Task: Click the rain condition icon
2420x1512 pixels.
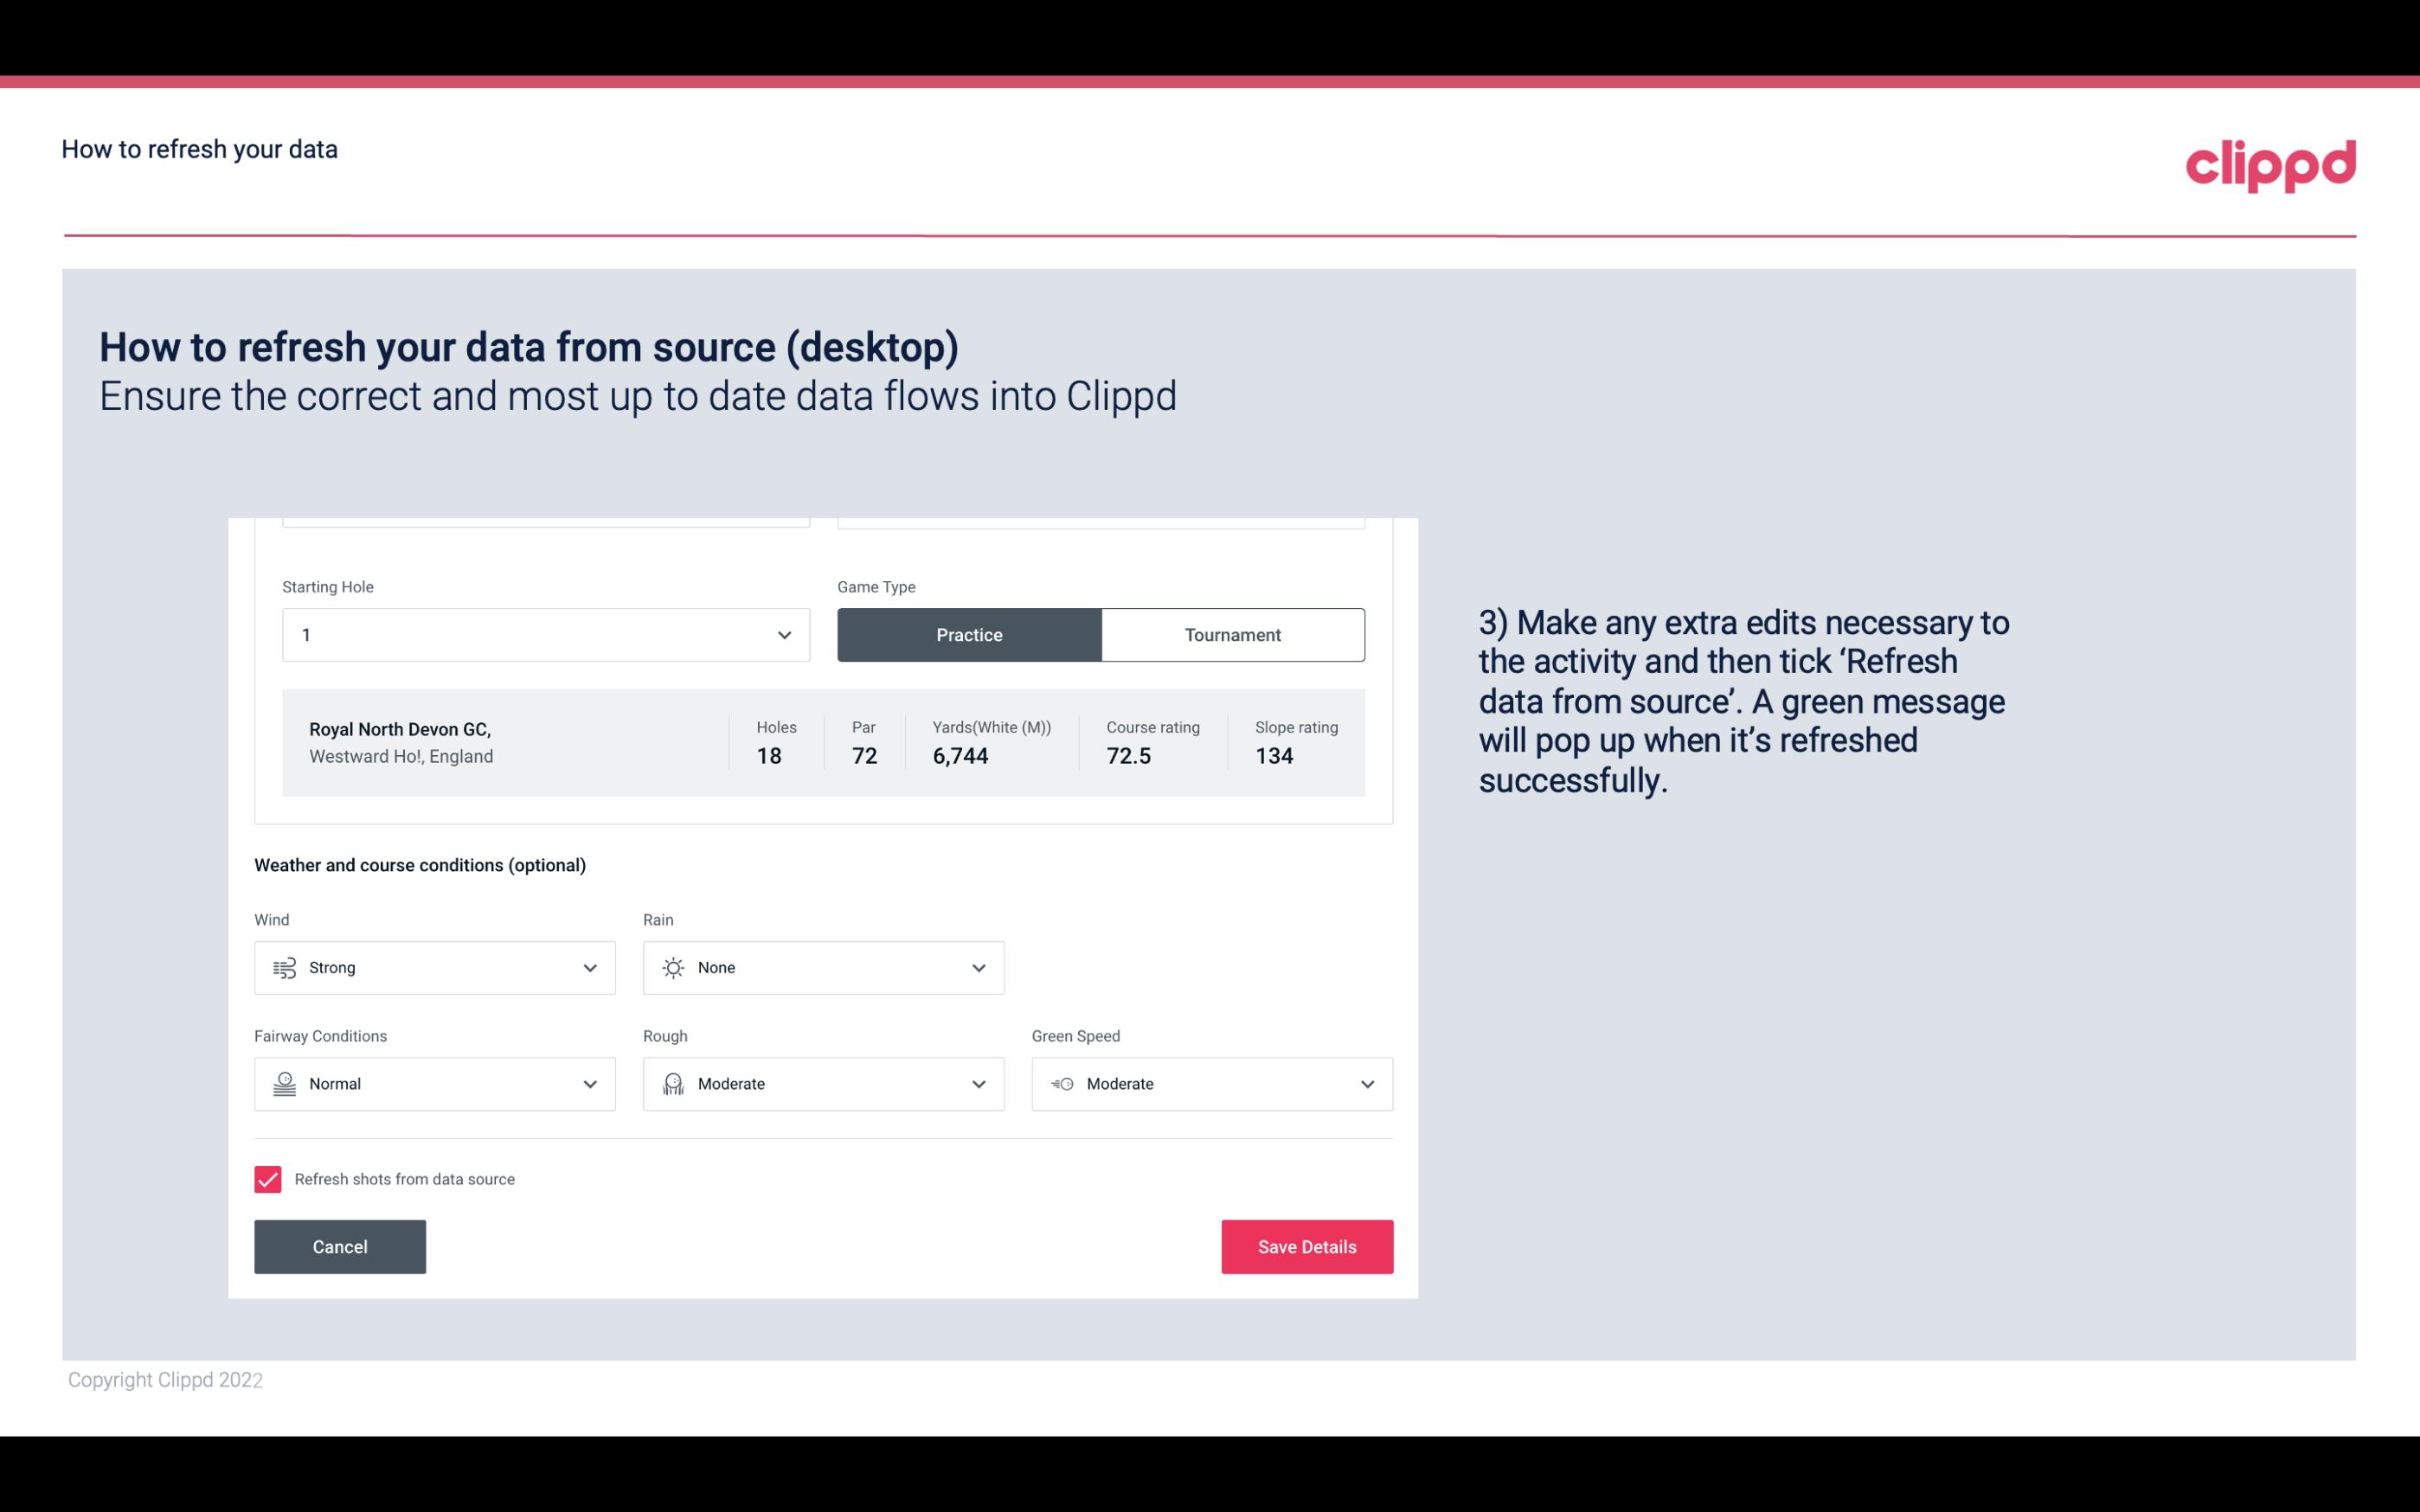Action: coord(672,967)
